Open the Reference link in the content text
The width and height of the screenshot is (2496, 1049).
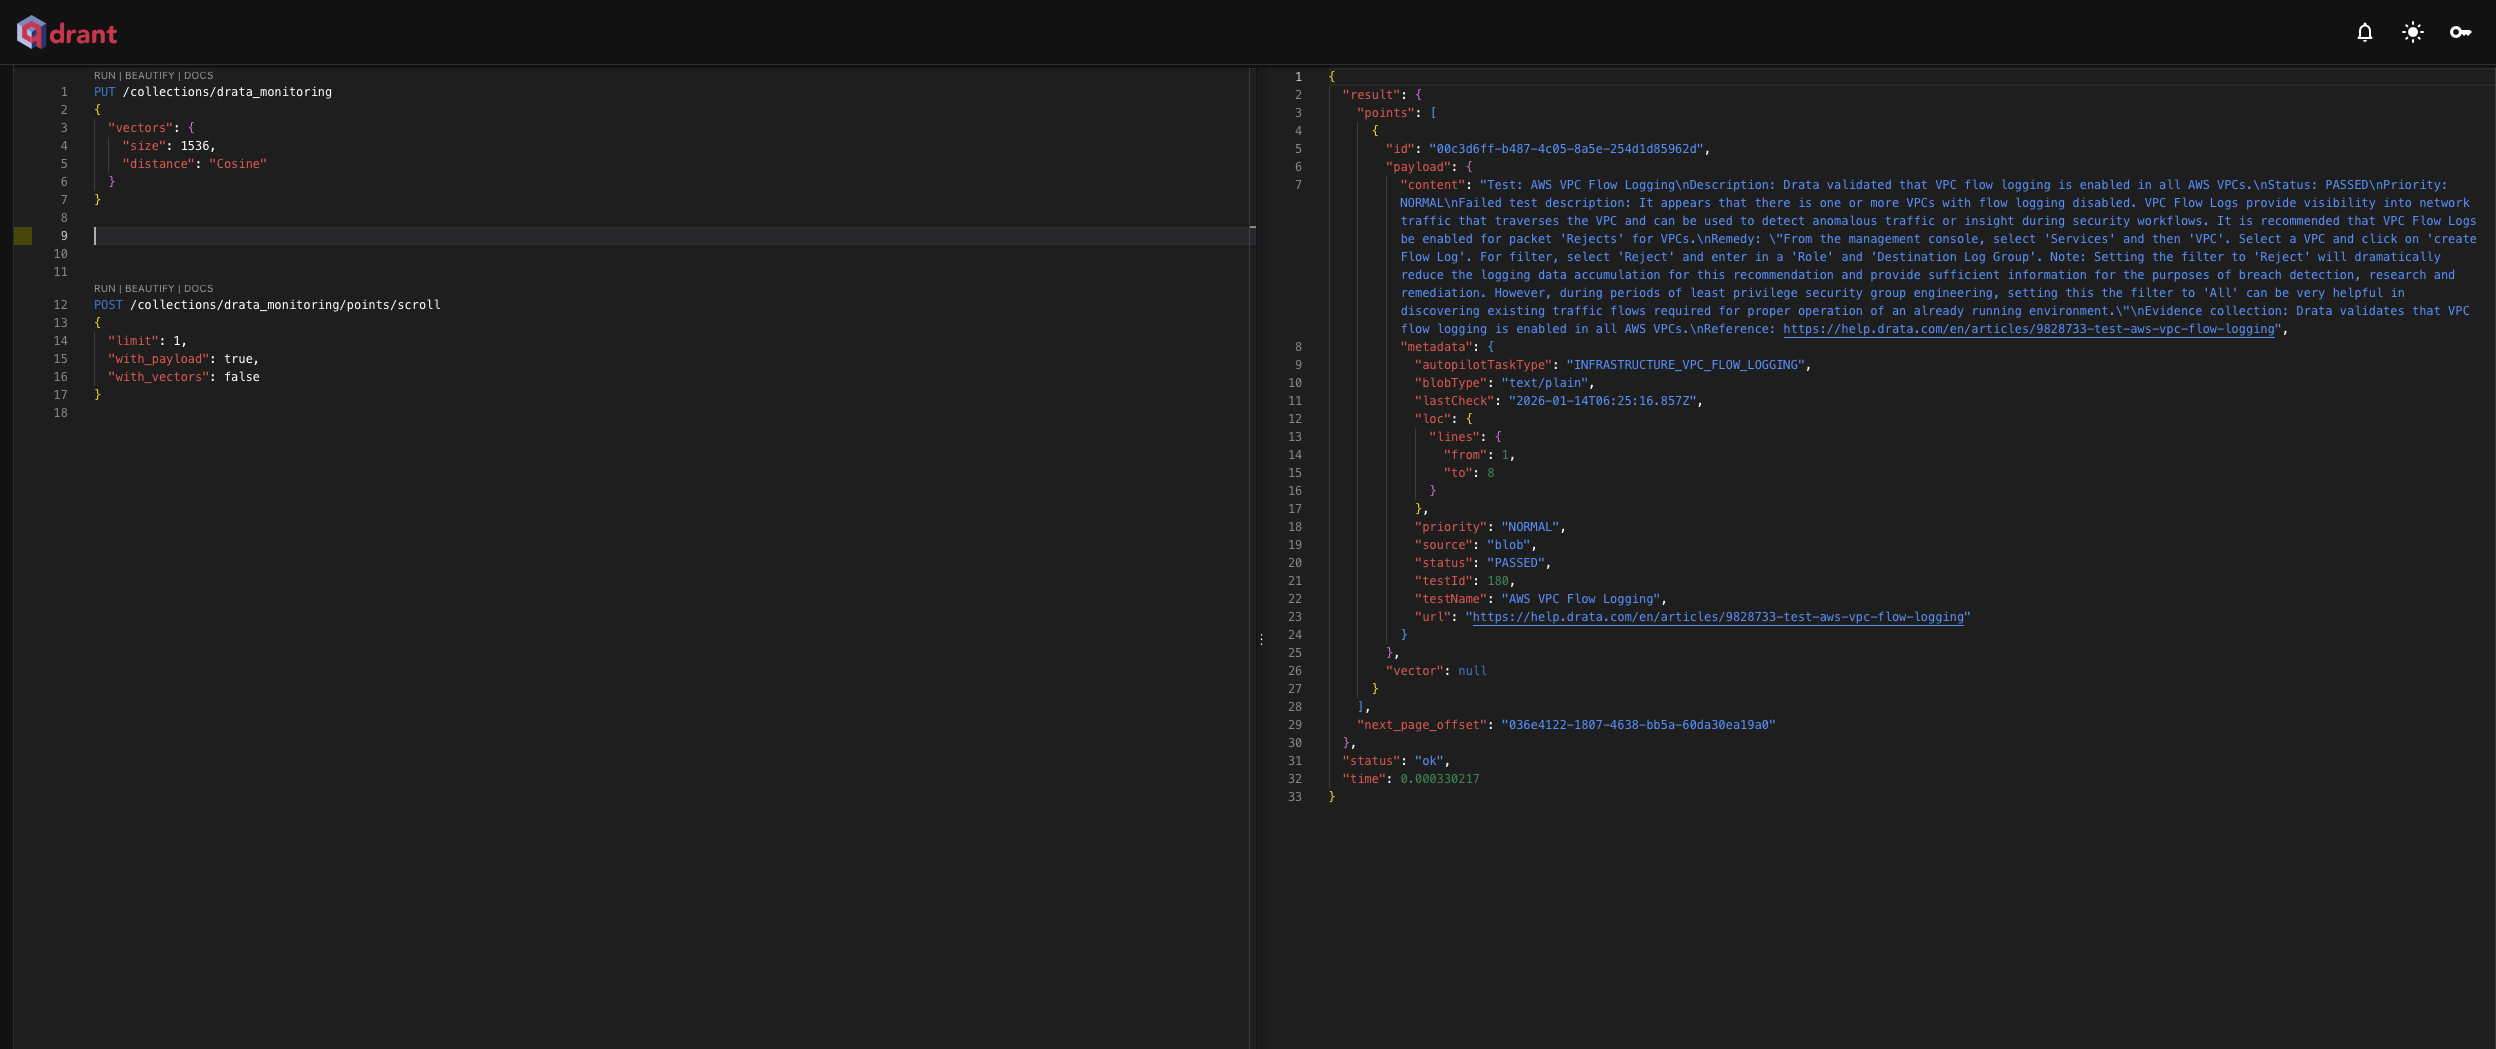[2028, 330]
